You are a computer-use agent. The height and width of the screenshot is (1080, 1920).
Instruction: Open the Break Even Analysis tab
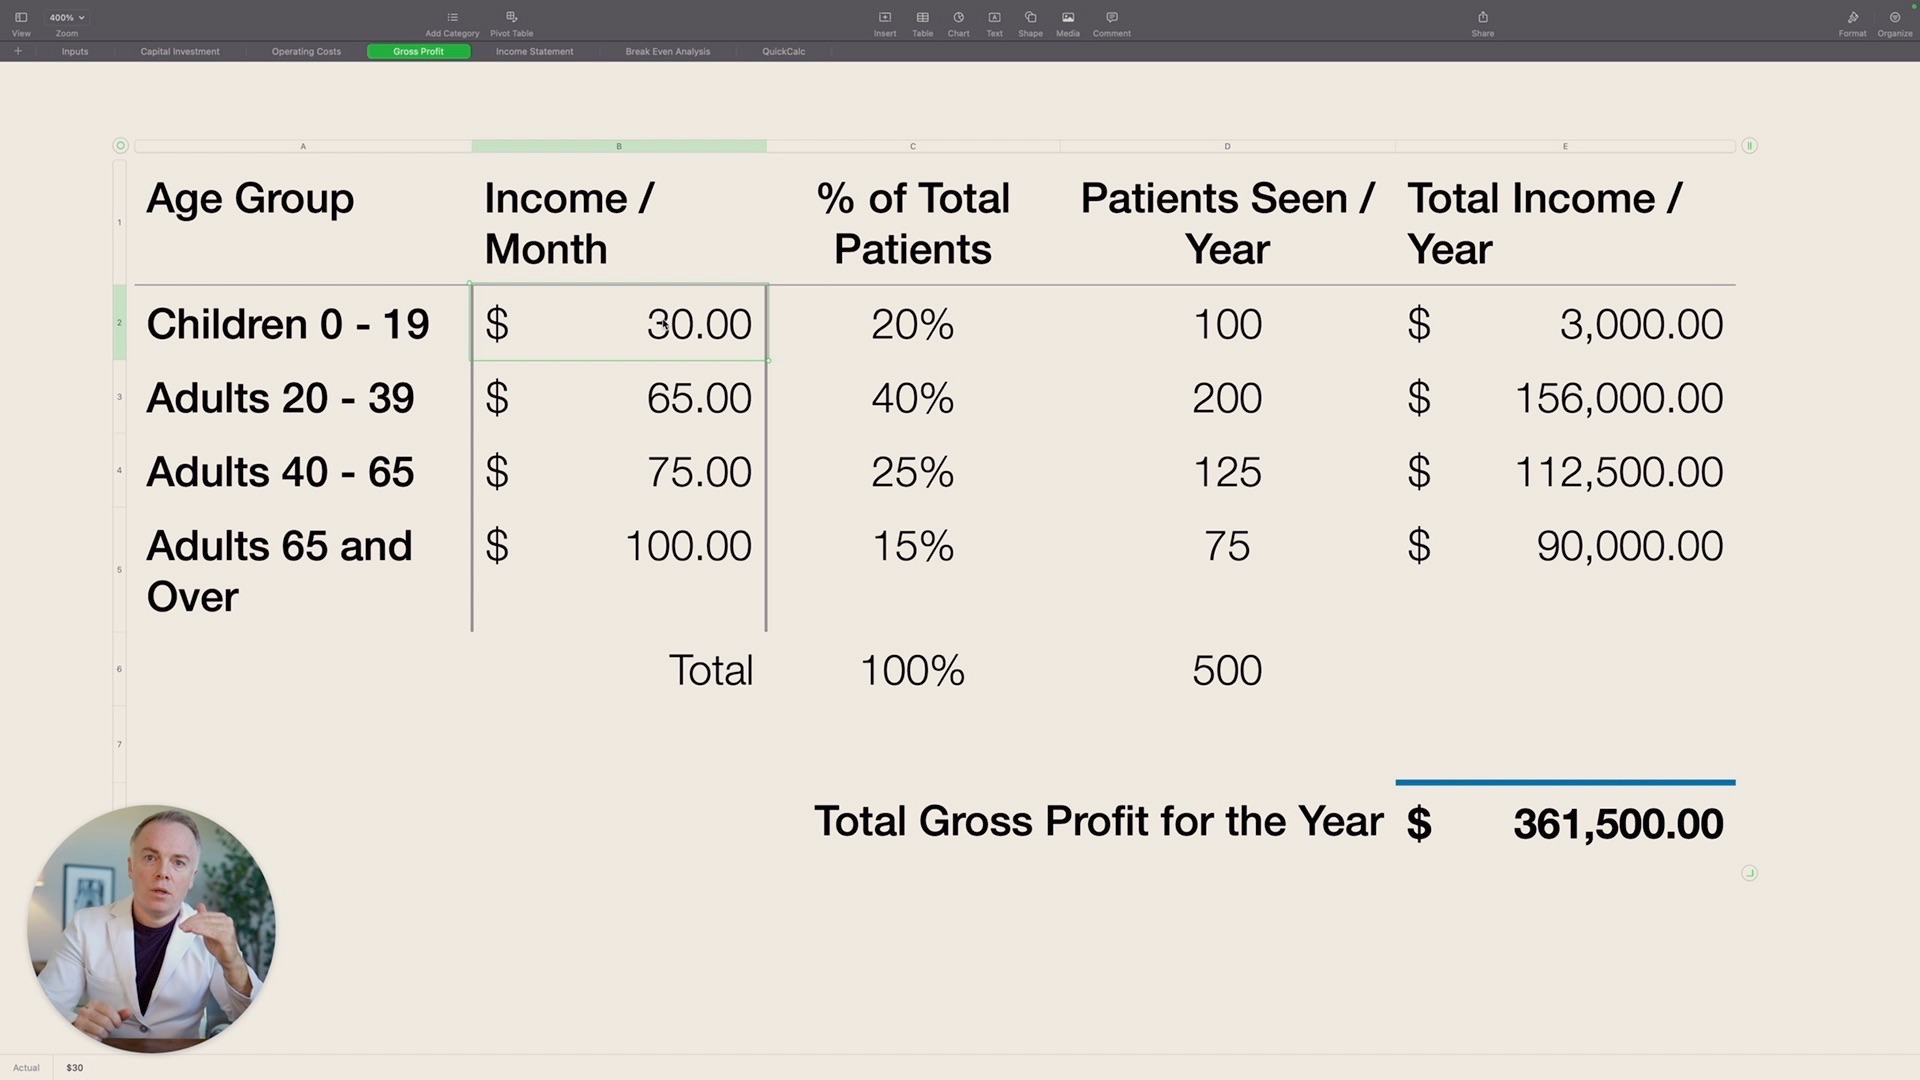(667, 51)
